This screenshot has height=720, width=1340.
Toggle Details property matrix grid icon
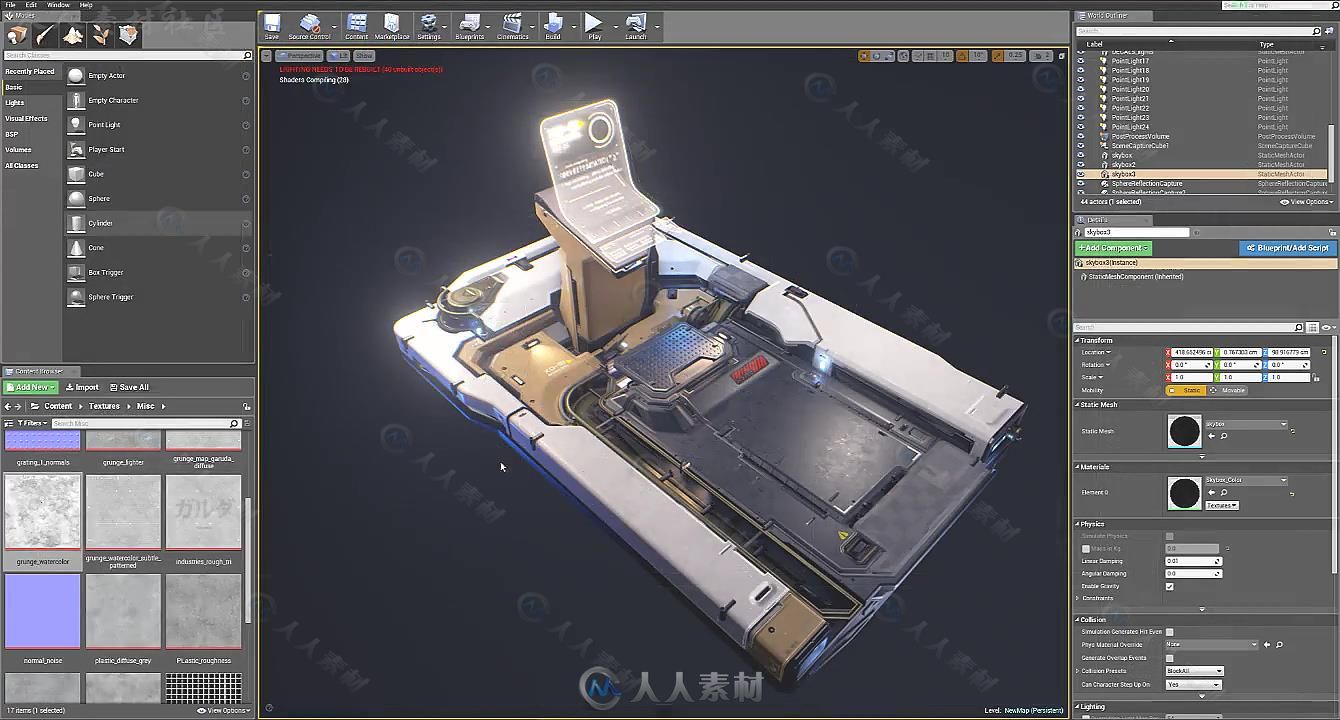coord(1313,327)
